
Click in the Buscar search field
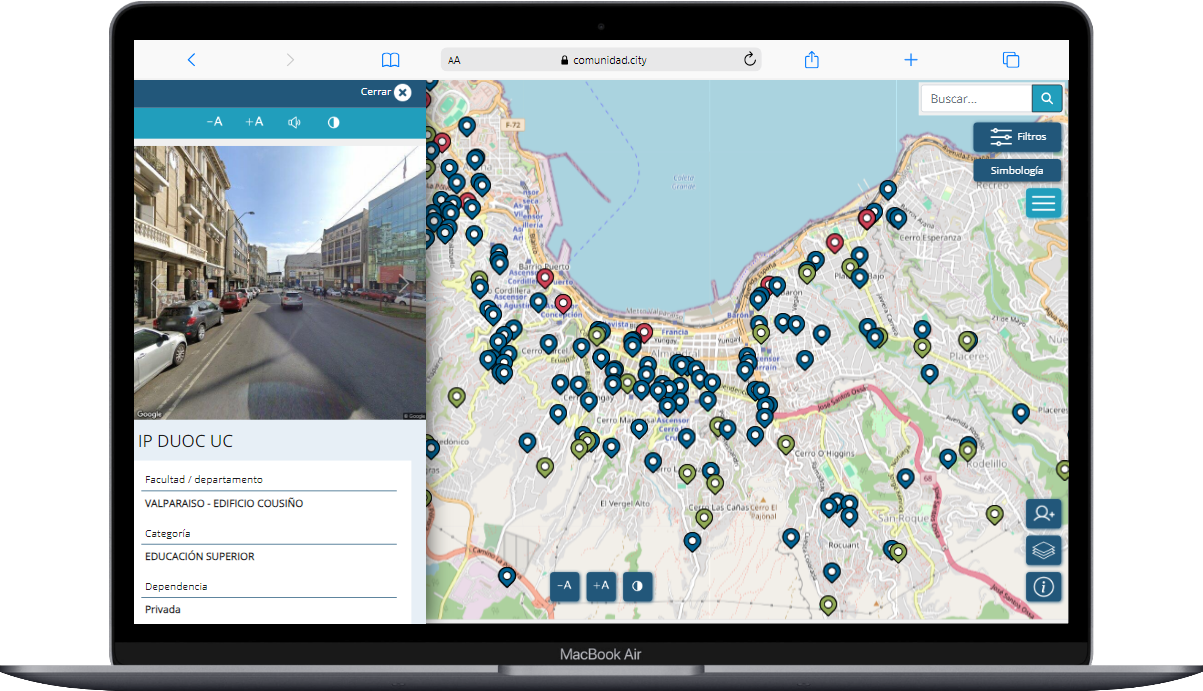click(975, 98)
